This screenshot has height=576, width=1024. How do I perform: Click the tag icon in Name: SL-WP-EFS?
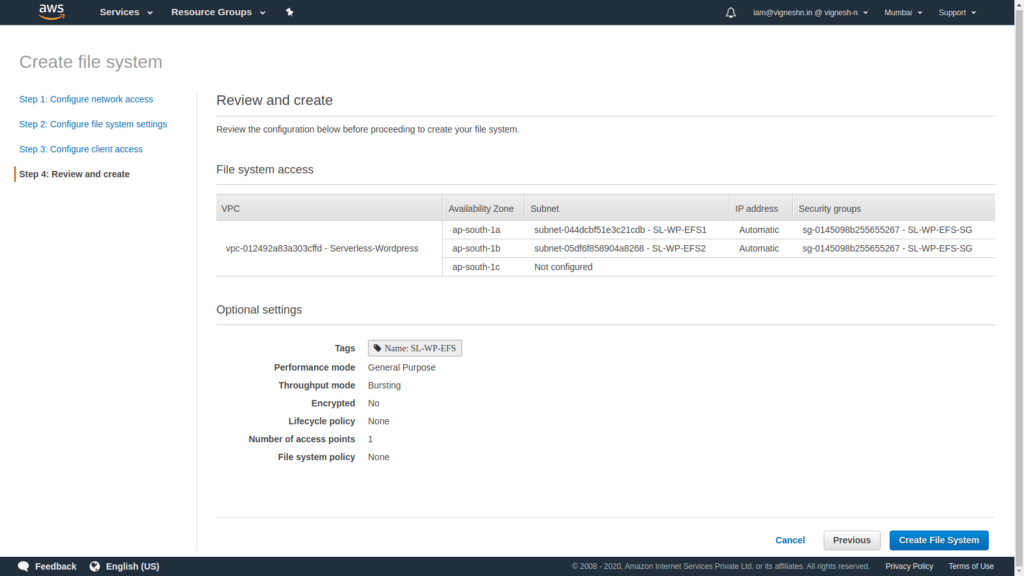tap(377, 348)
